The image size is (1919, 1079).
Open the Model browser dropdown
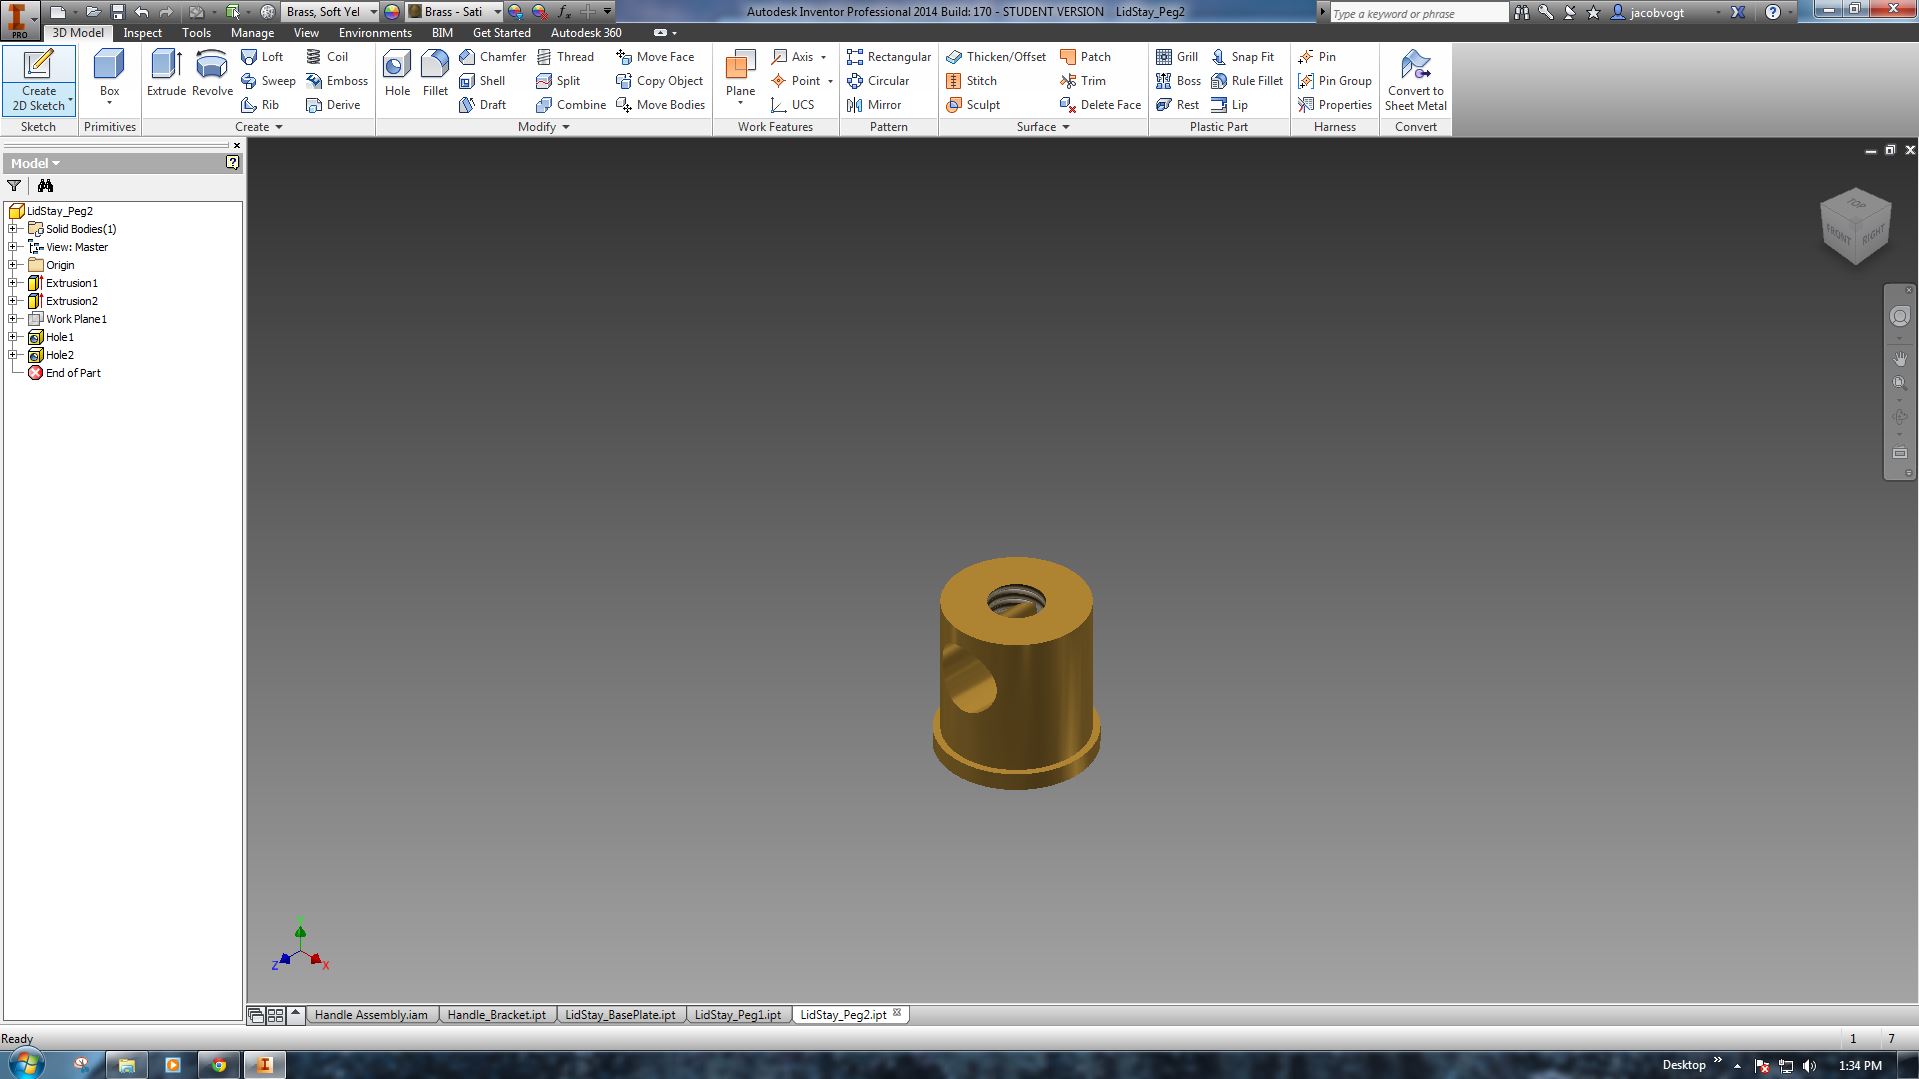pyautogui.click(x=35, y=163)
